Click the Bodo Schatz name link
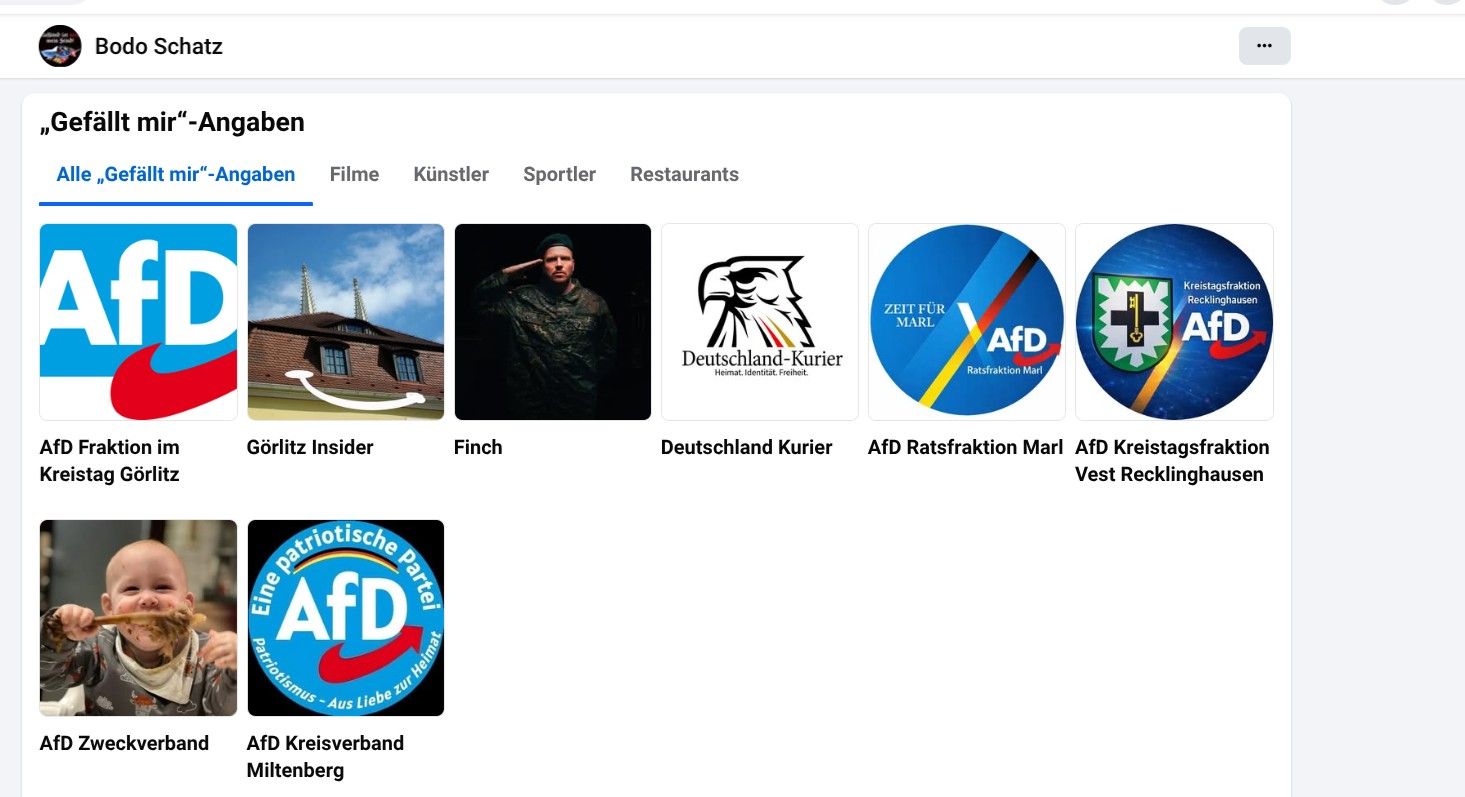 click(158, 47)
